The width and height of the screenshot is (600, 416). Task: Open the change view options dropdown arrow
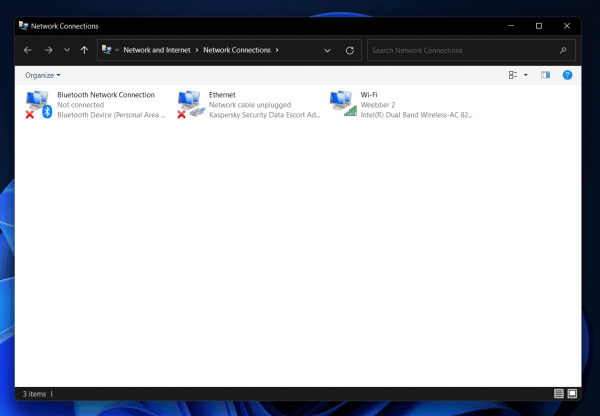click(x=525, y=75)
